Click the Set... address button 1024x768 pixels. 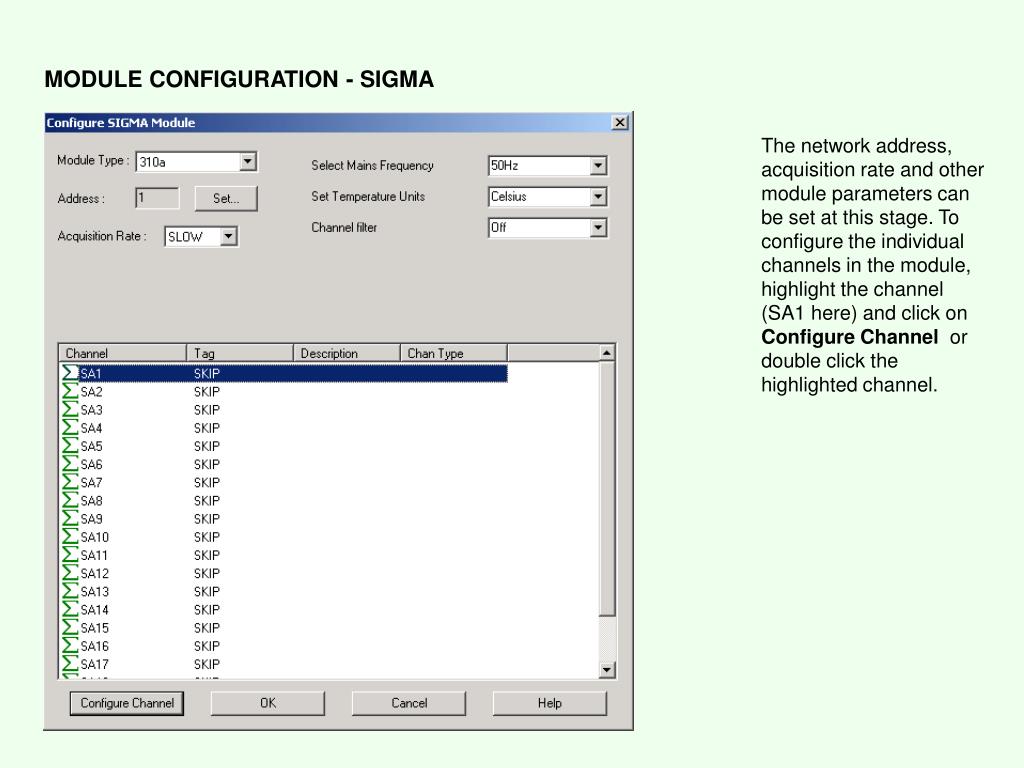click(226, 199)
